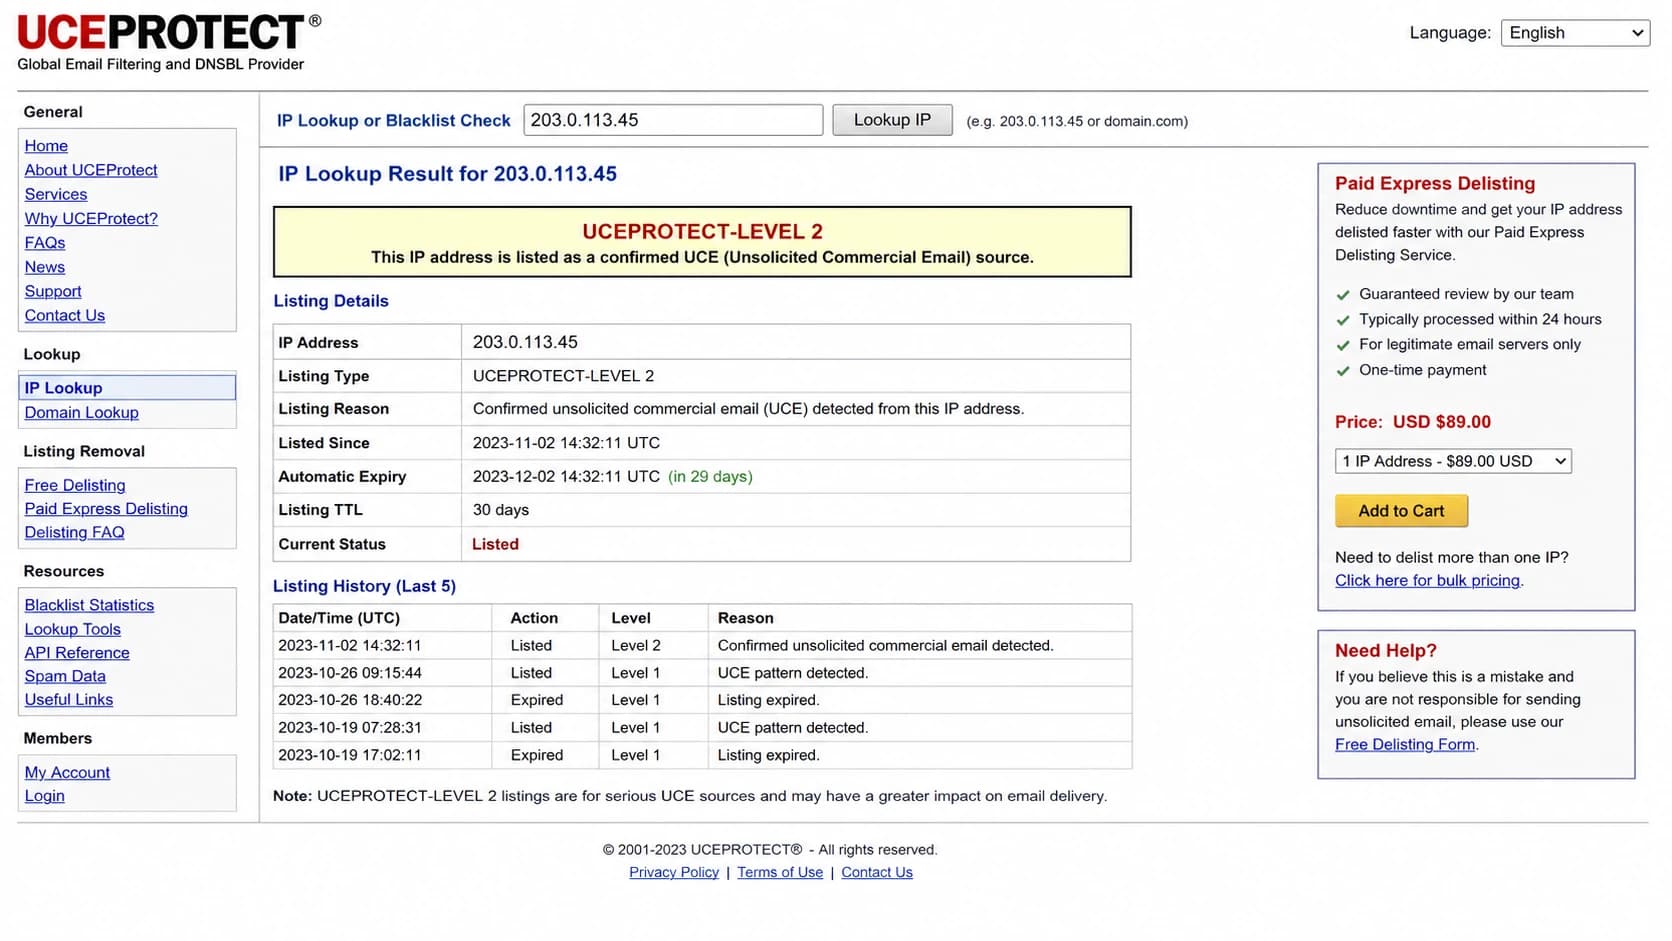
Task: Click history row 2023-10-26 09:15:44
Action: tap(702, 673)
